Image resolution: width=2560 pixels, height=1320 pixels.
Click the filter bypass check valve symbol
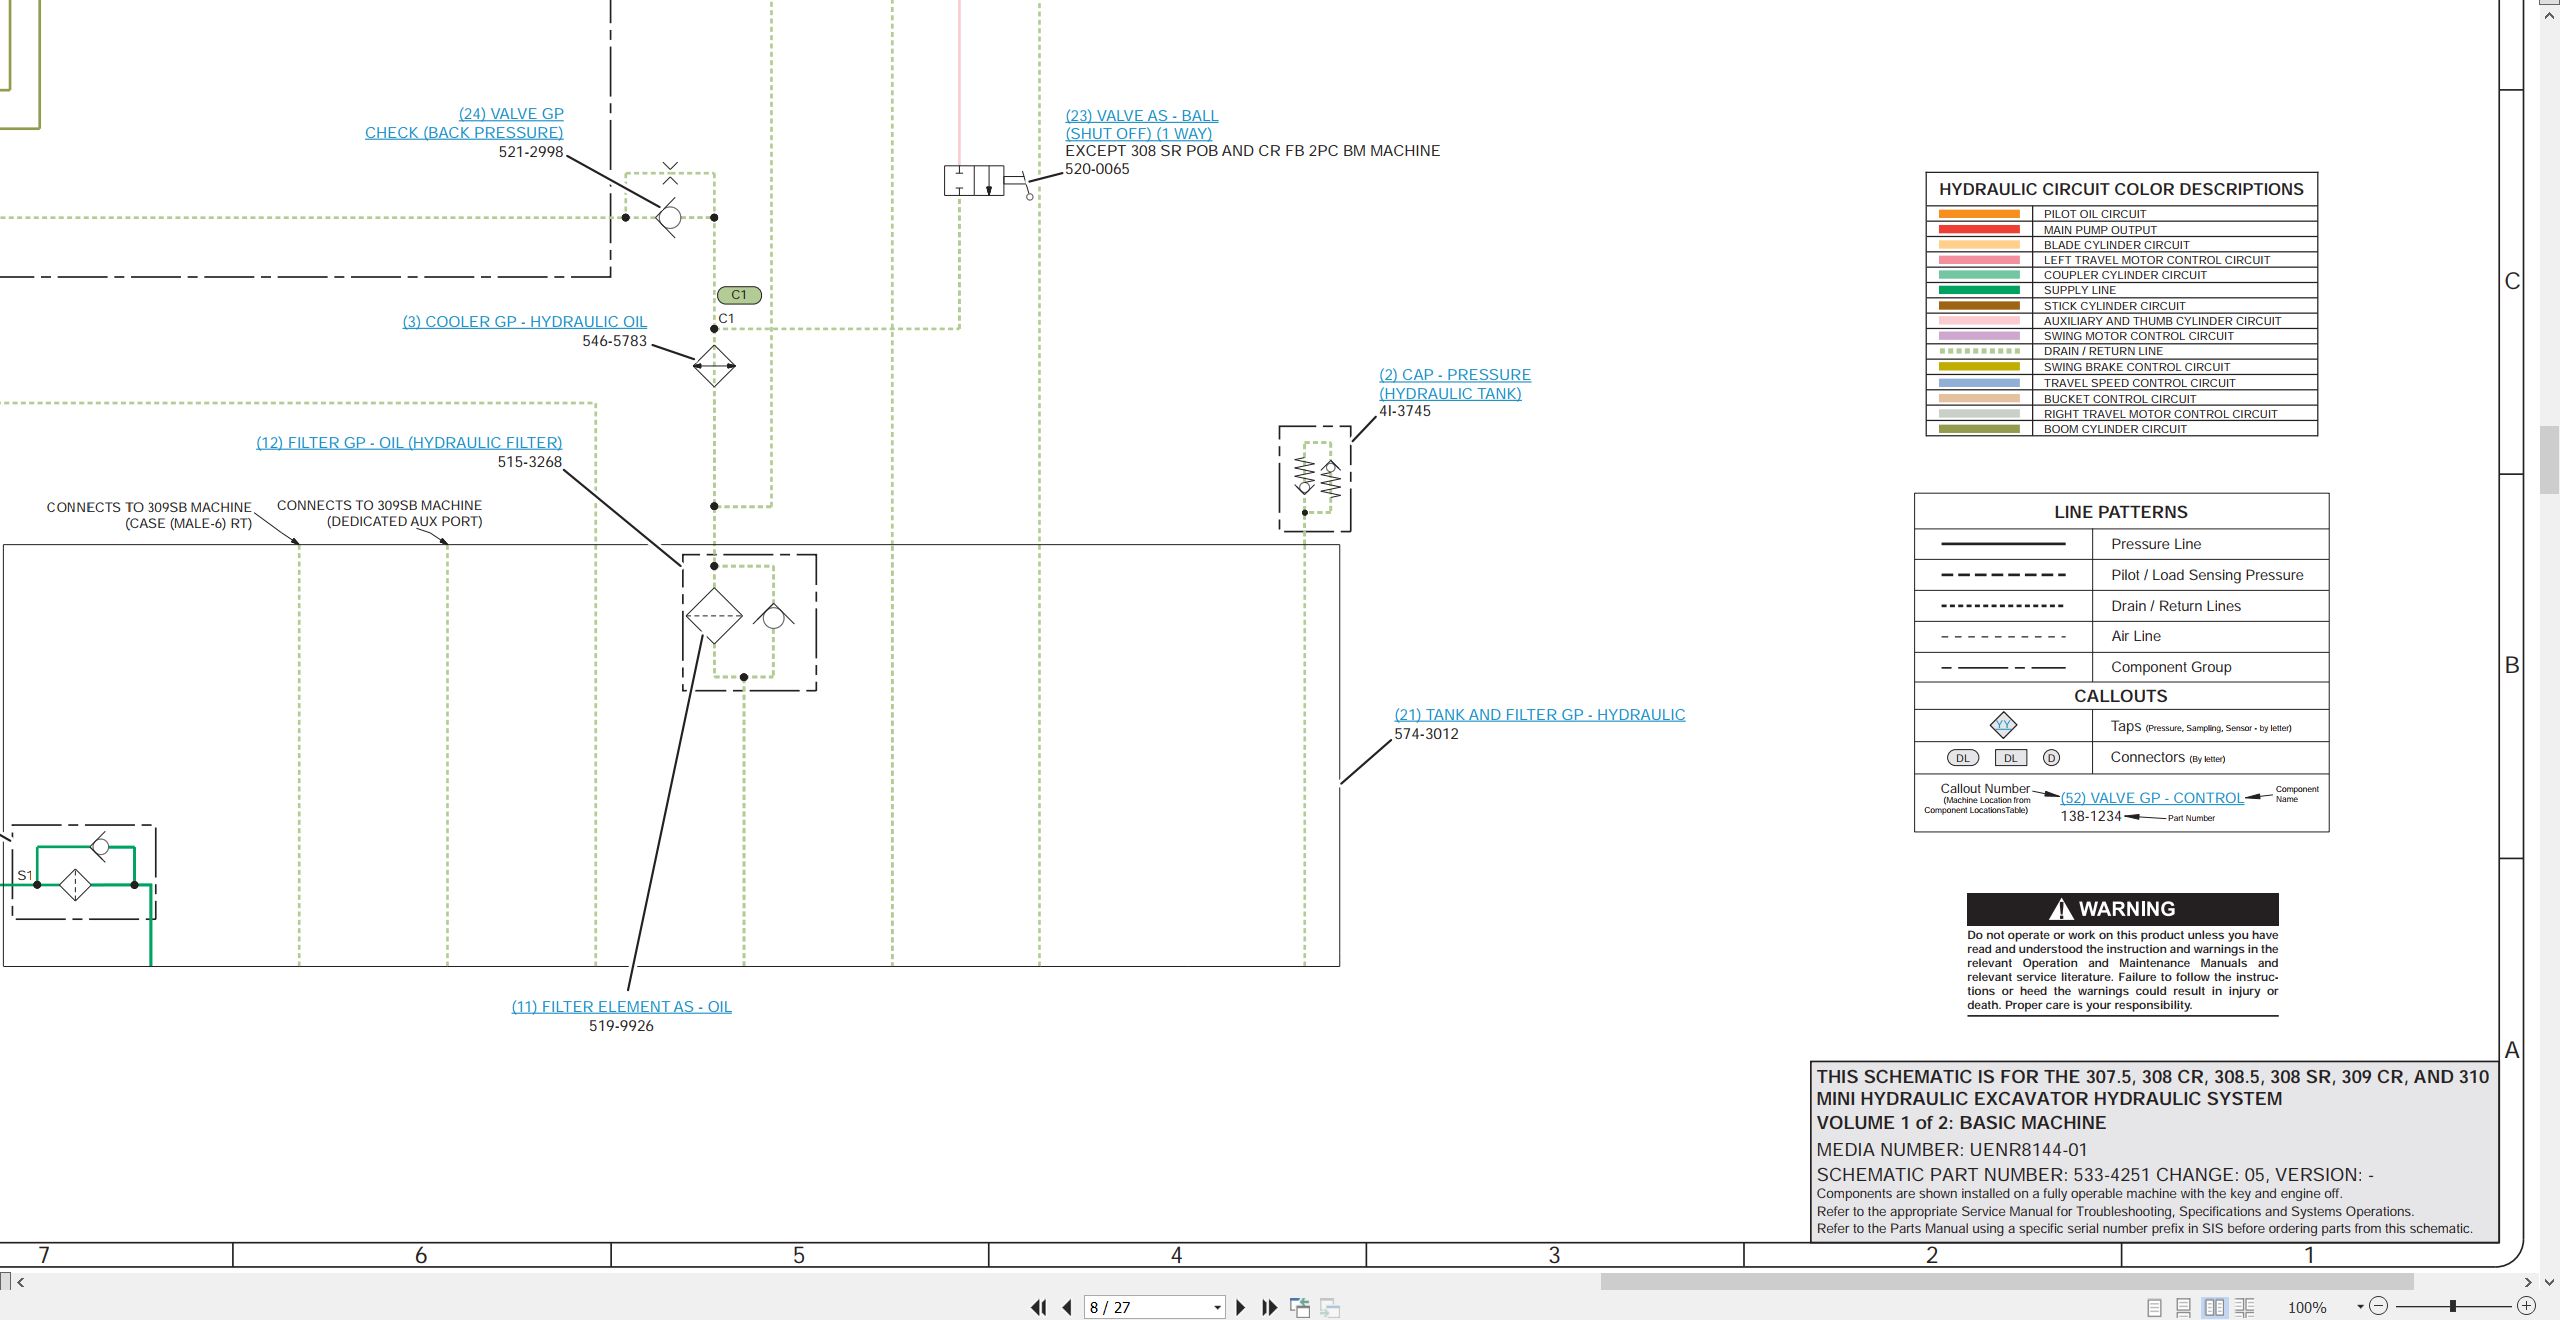coord(774,617)
